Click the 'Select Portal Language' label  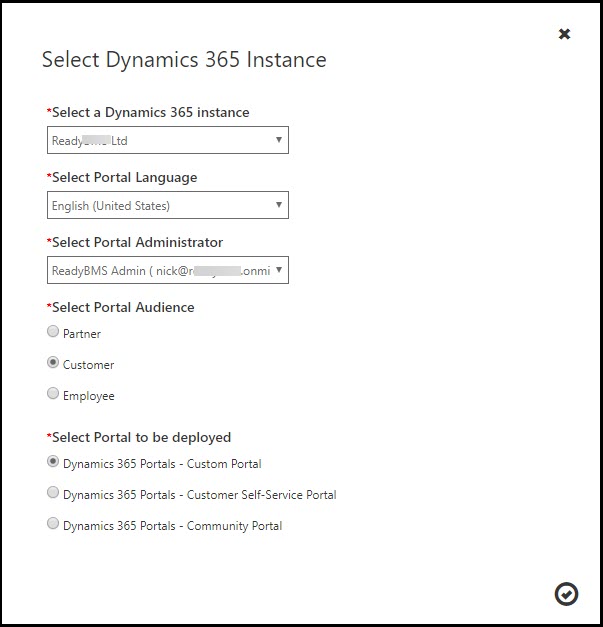122,178
